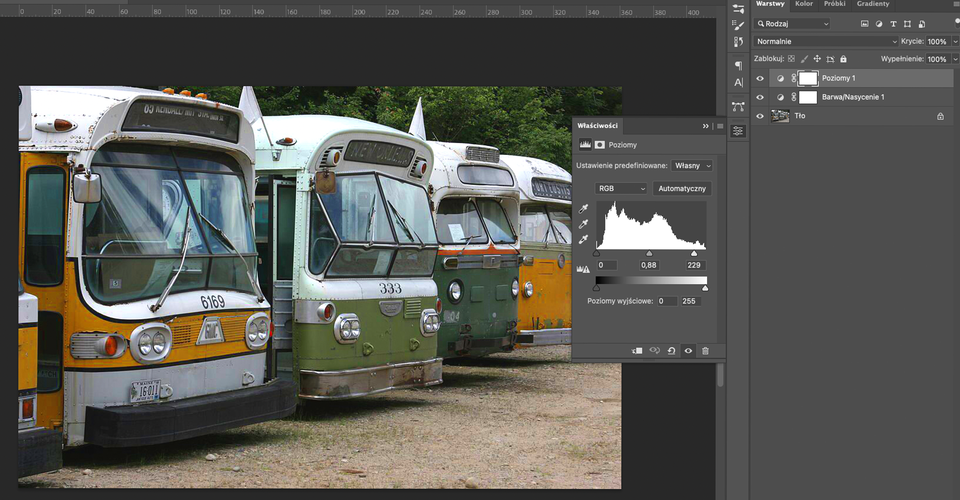View previous state icon in Properties
The width and height of the screenshot is (960, 500).
pyautogui.click(x=654, y=351)
